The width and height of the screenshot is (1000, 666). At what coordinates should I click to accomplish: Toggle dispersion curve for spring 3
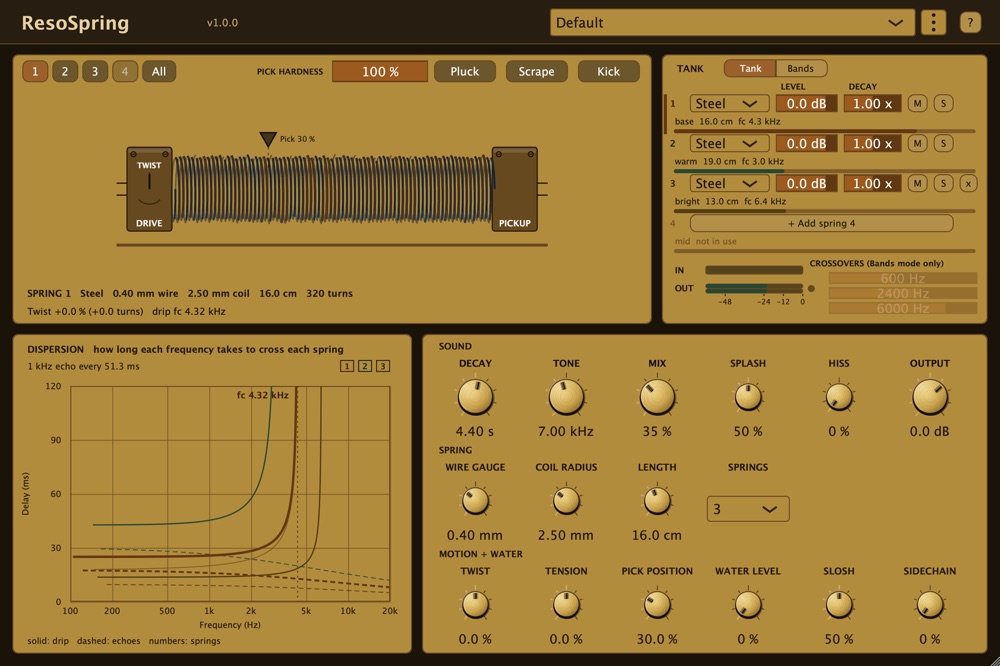[383, 366]
